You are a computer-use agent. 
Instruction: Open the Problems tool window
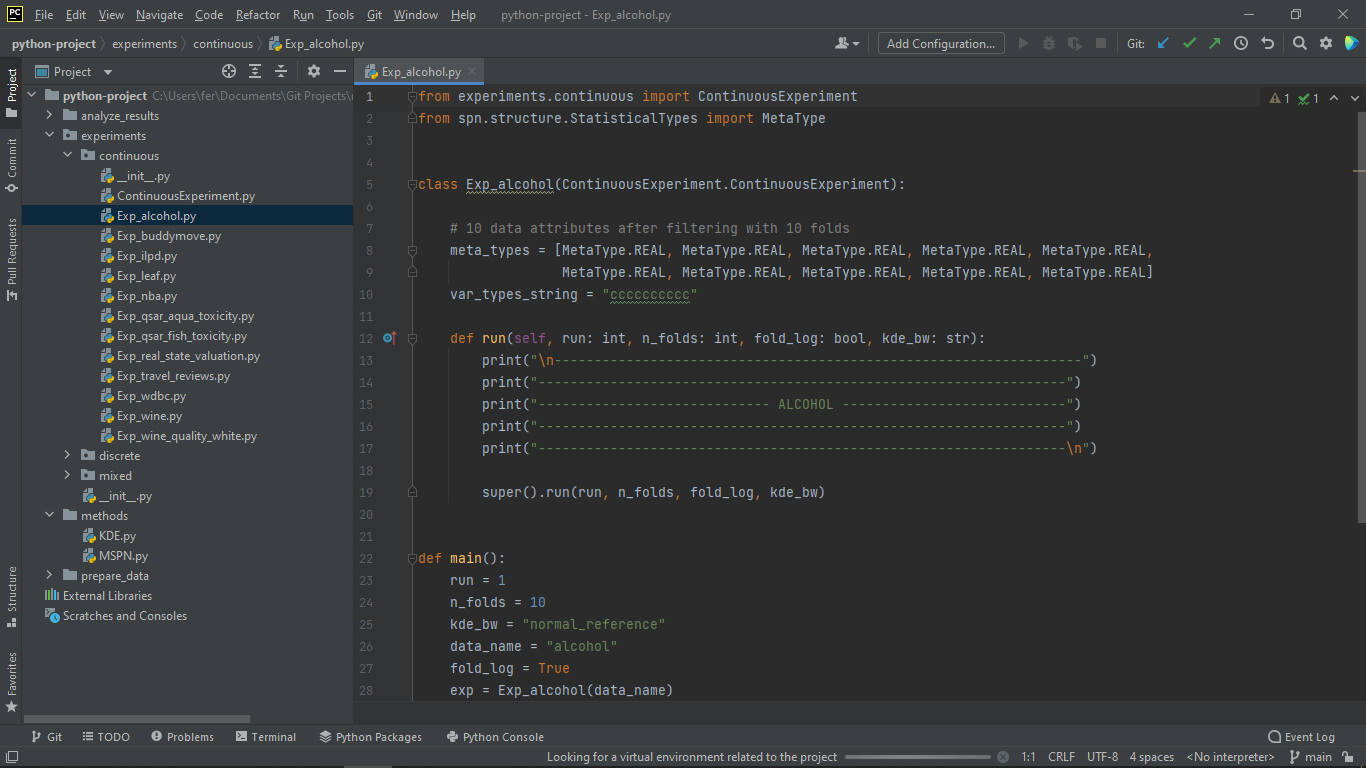(182, 737)
